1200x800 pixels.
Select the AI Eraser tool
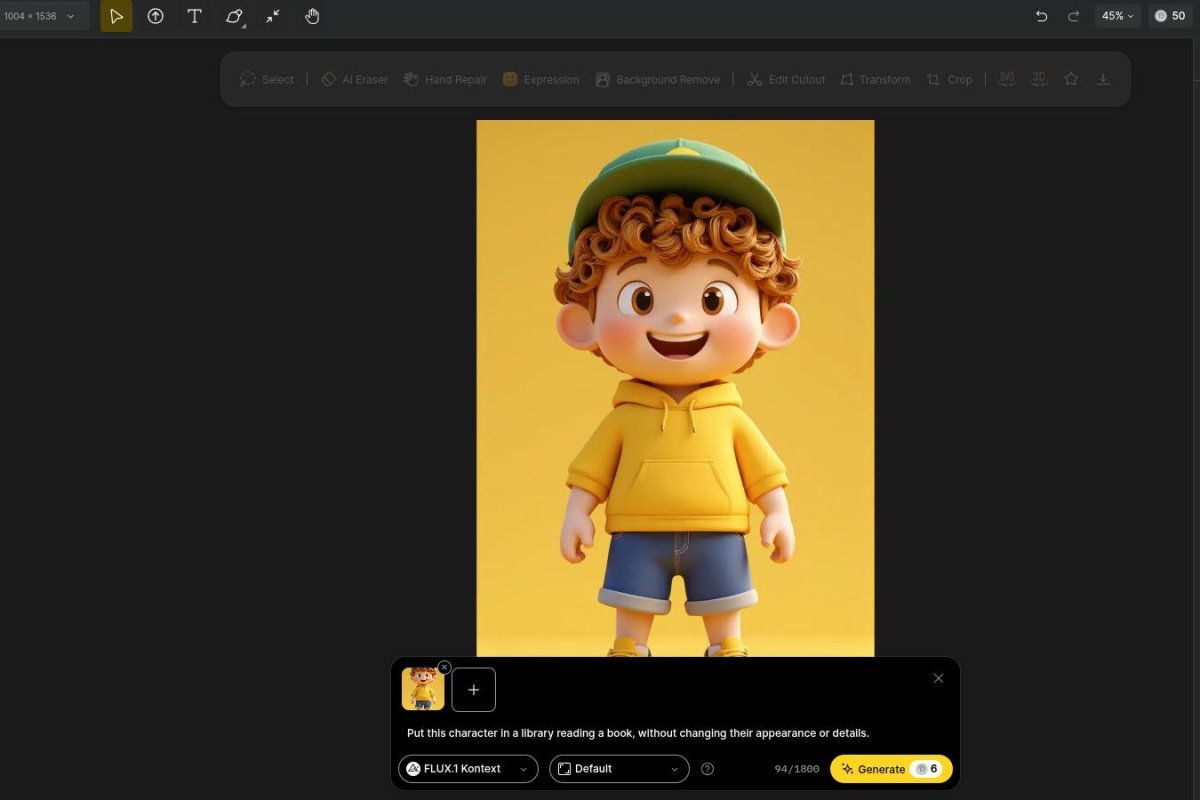354,79
